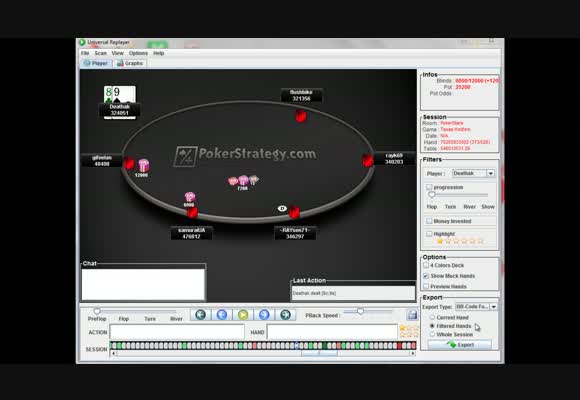Switch to the Graphs tab
The height and width of the screenshot is (400, 580).
pos(130,63)
